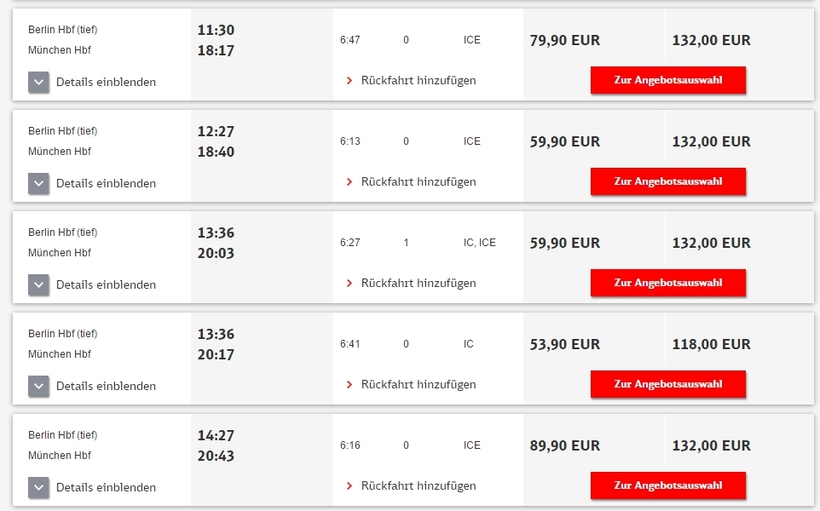The height and width of the screenshot is (511, 820).
Task: Click Rückfahrt hinzufügen for the 12:27 train
Action: (x=411, y=182)
